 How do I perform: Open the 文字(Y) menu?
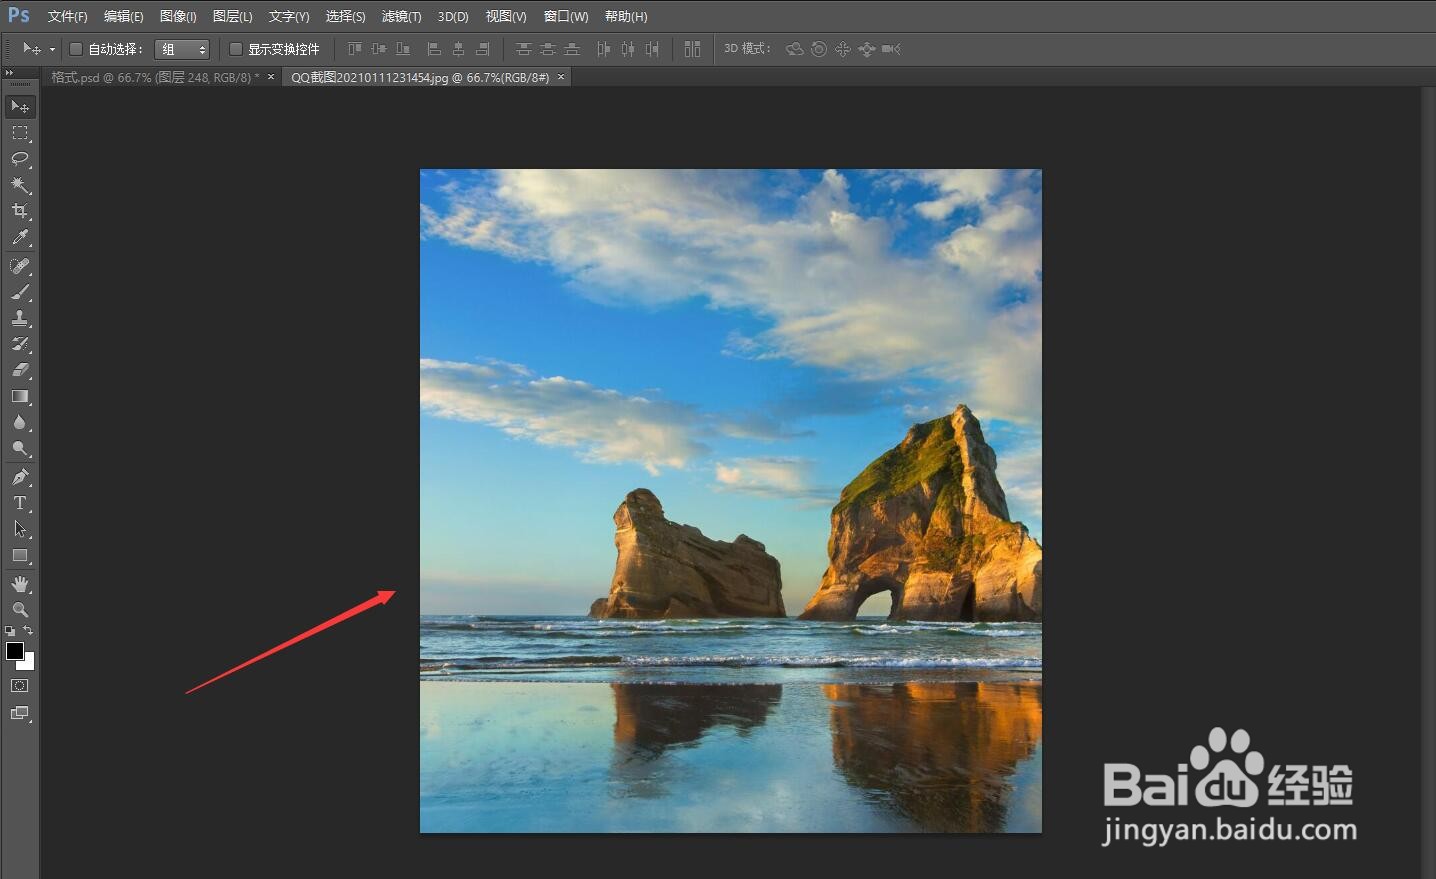(289, 17)
